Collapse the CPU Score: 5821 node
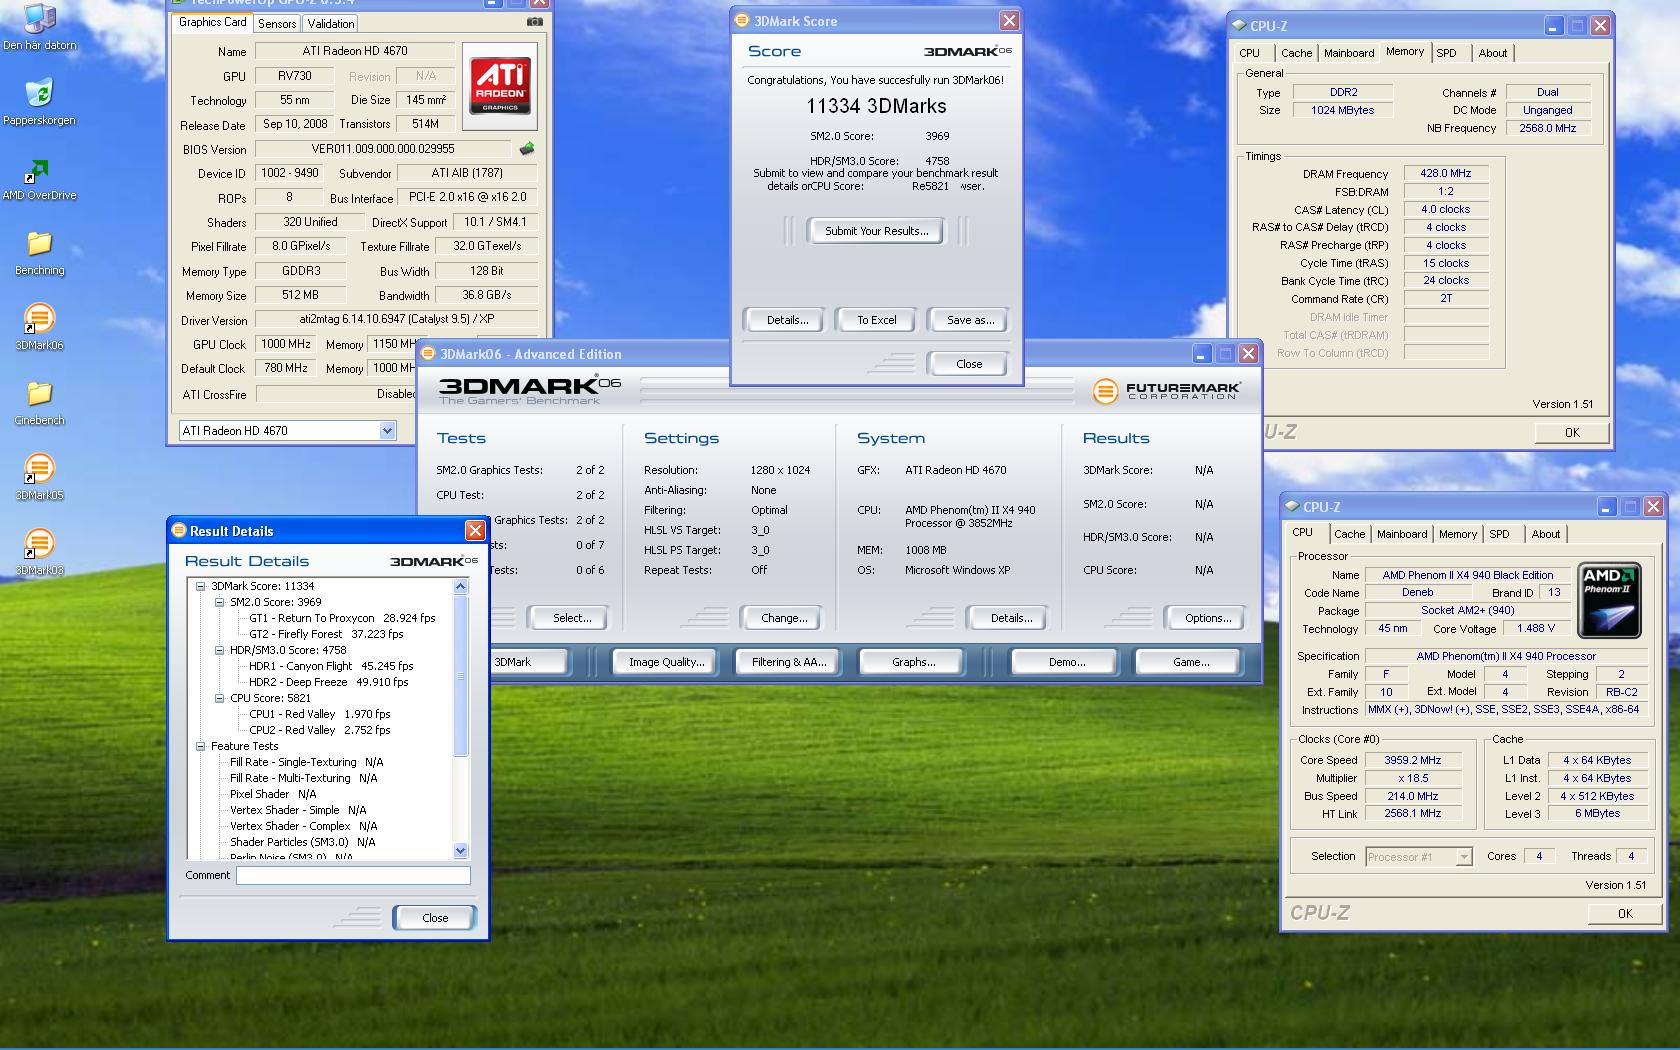 tap(219, 698)
